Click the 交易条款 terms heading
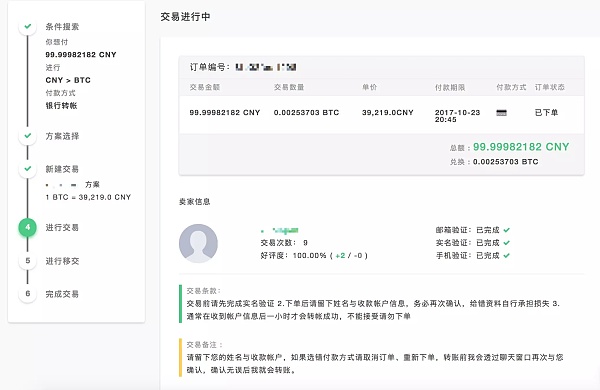The width and height of the screenshot is (600, 390). [x=204, y=291]
